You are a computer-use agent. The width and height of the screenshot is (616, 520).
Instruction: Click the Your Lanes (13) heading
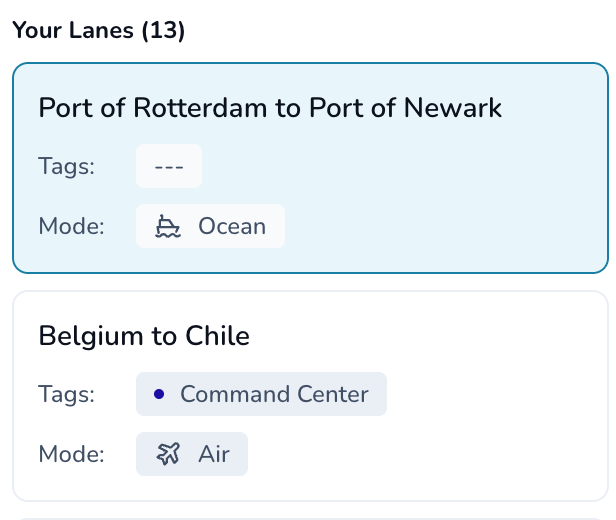tap(99, 30)
